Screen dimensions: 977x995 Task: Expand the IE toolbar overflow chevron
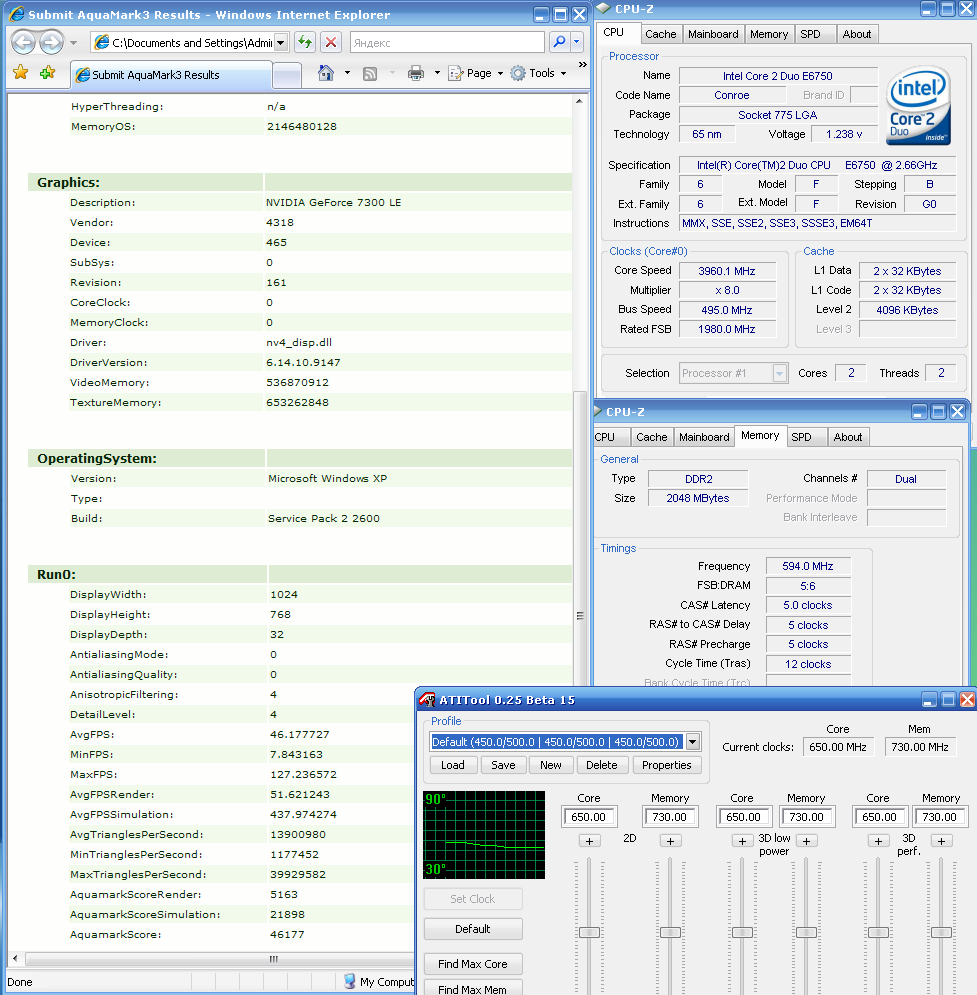pos(582,65)
